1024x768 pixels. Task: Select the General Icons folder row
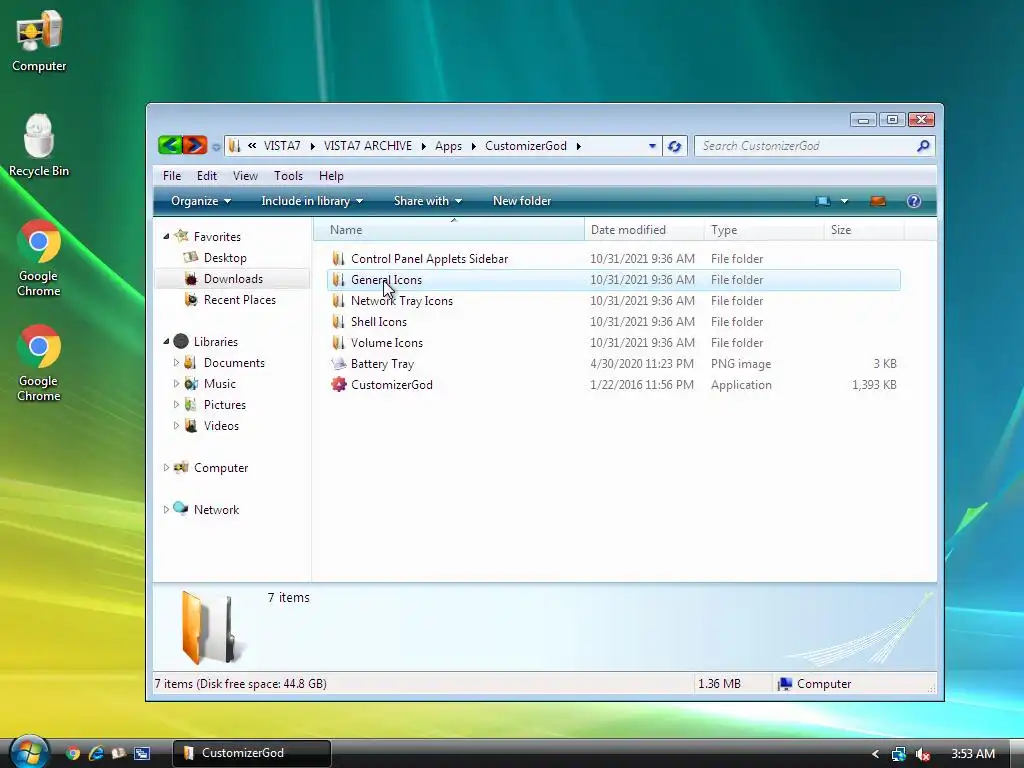(x=614, y=280)
